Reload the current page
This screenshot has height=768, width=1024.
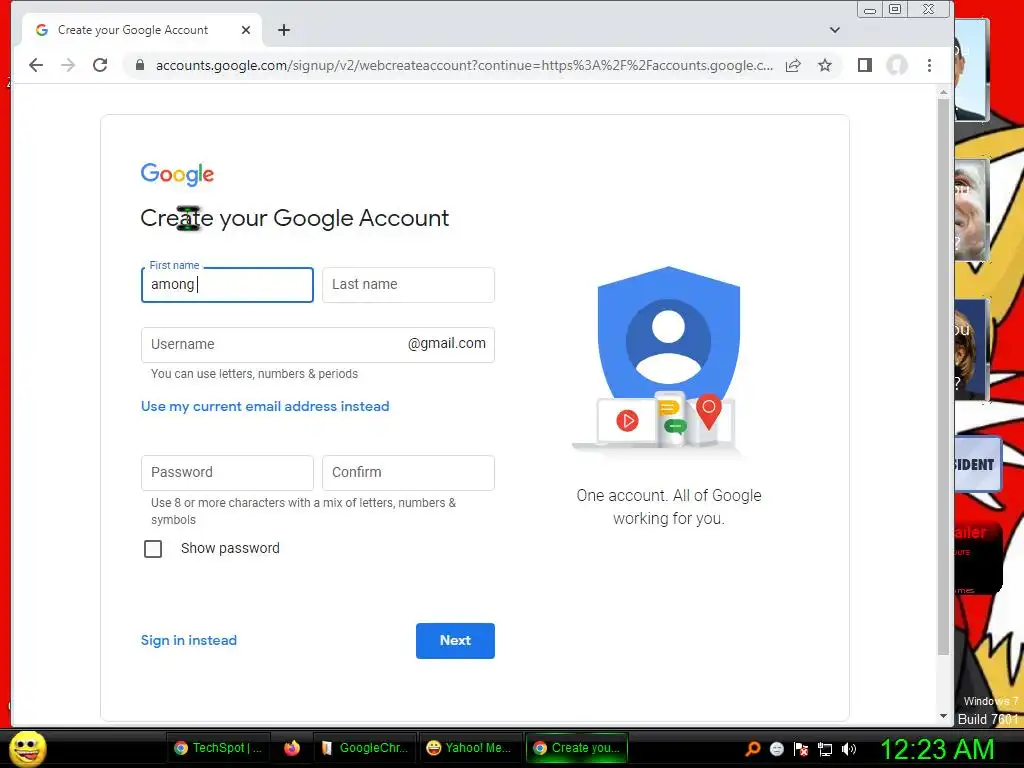click(x=100, y=65)
